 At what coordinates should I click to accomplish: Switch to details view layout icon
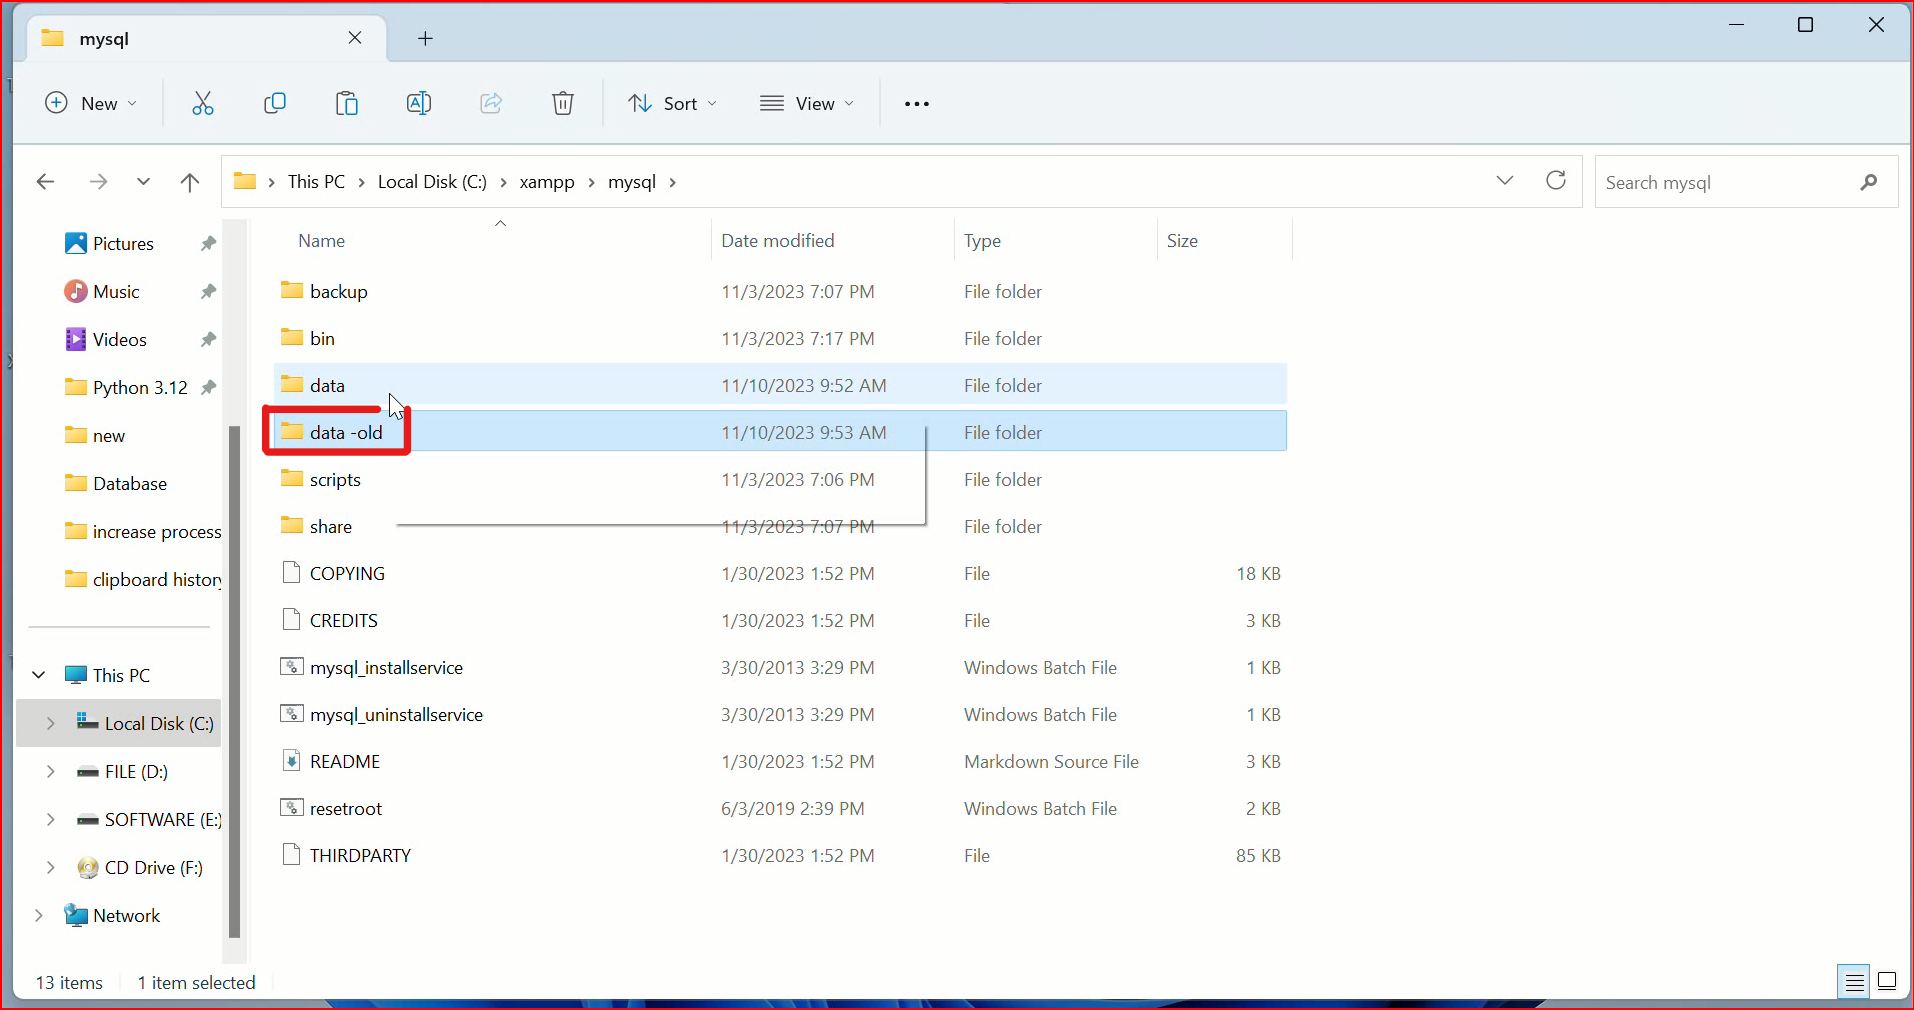[1854, 982]
